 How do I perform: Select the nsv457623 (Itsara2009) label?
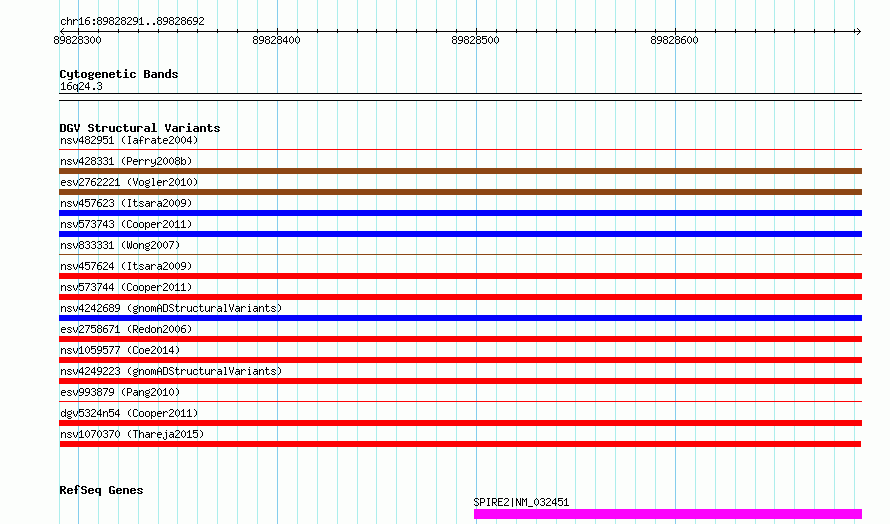[x=126, y=203]
